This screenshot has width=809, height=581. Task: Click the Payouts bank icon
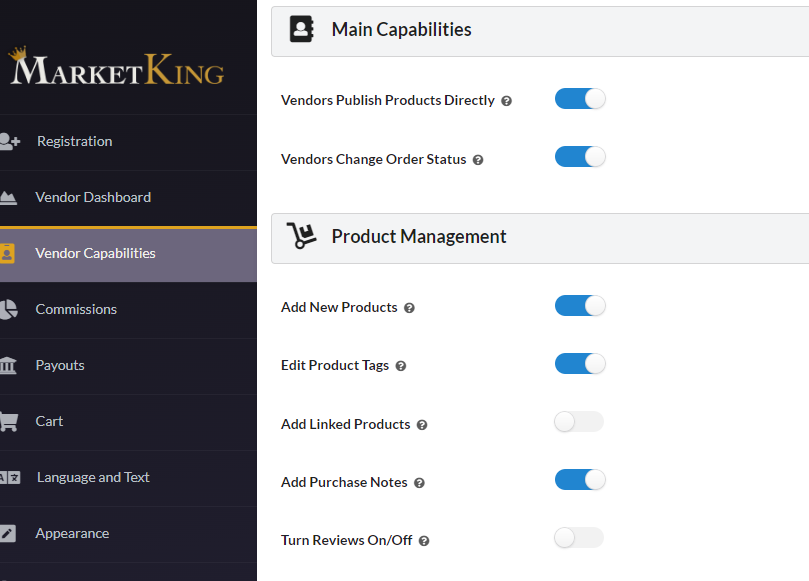pyautogui.click(x=8, y=365)
